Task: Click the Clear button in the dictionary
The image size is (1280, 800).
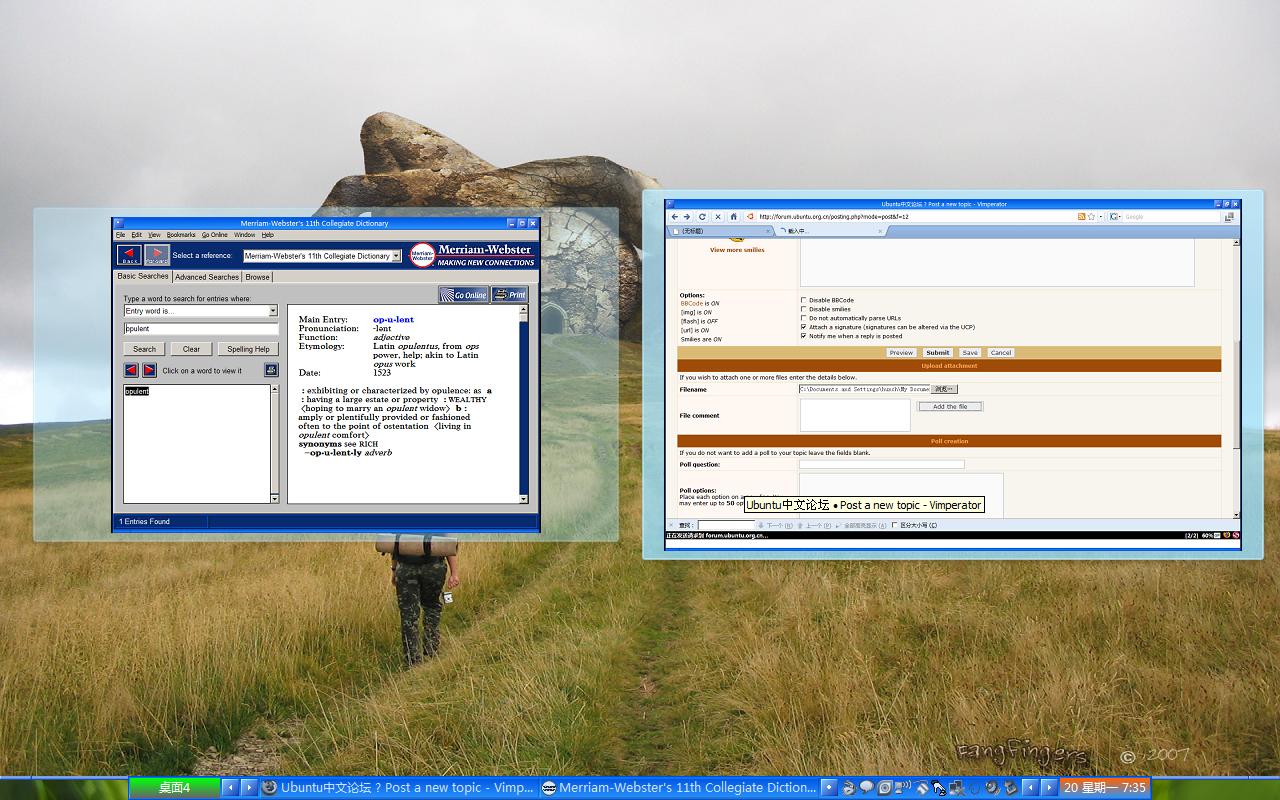Action: tap(191, 349)
